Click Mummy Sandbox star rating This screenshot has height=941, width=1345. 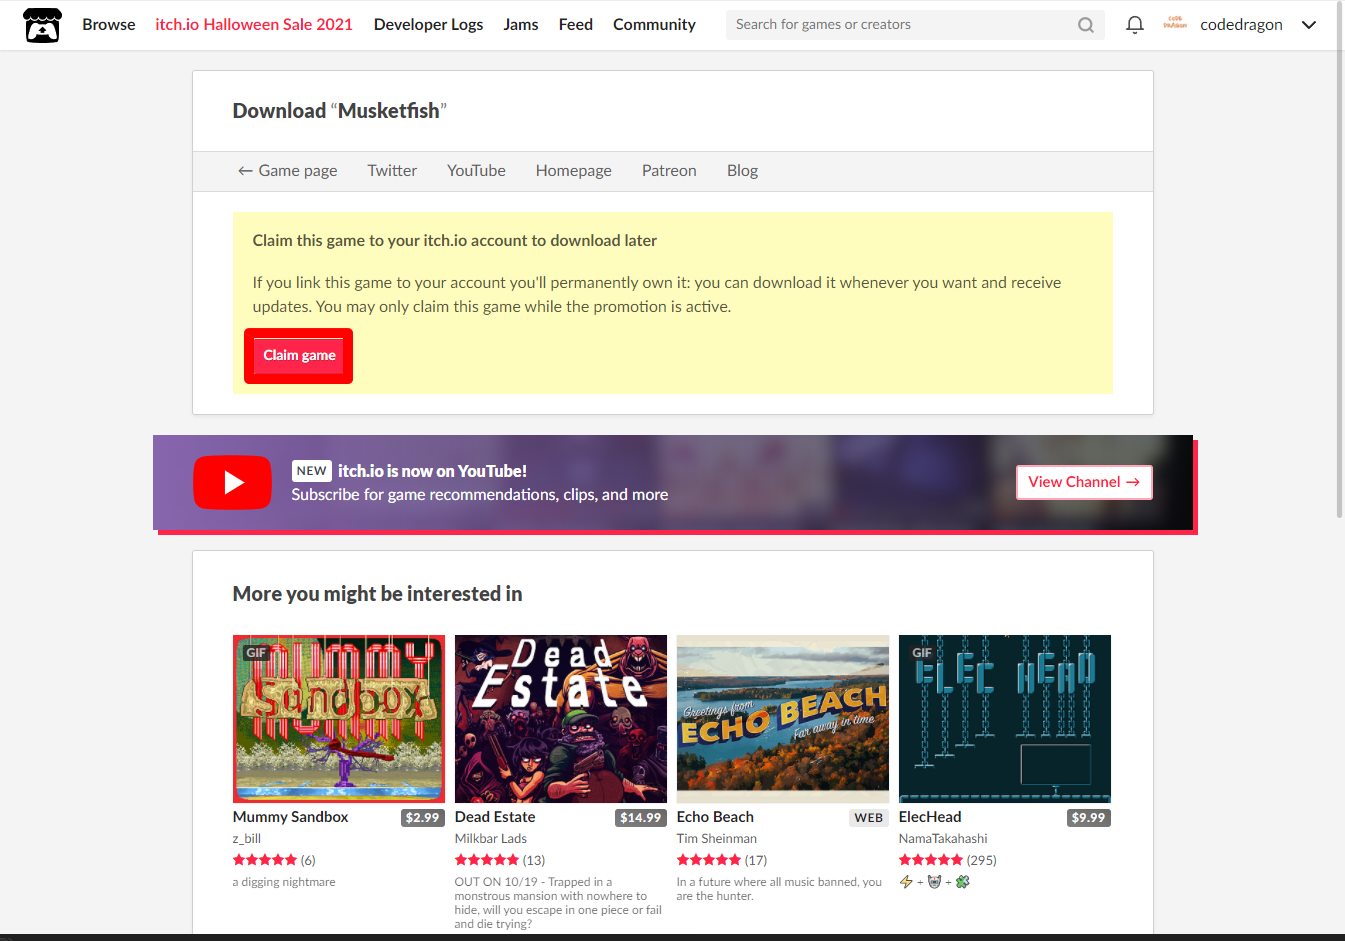click(265, 860)
